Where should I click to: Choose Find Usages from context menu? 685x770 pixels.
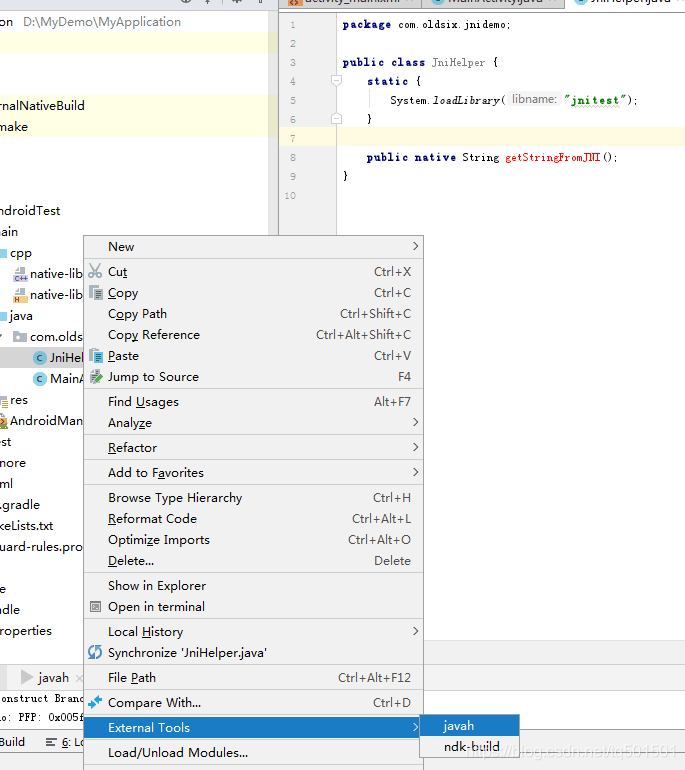click(253, 402)
